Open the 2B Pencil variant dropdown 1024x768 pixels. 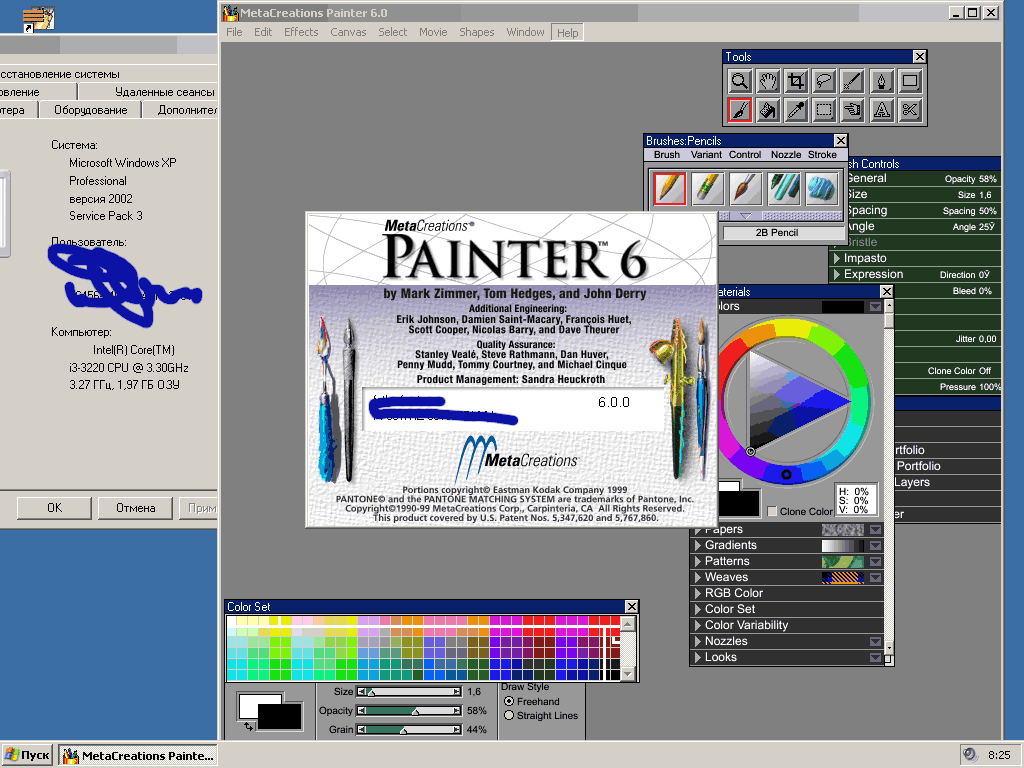click(x=783, y=232)
